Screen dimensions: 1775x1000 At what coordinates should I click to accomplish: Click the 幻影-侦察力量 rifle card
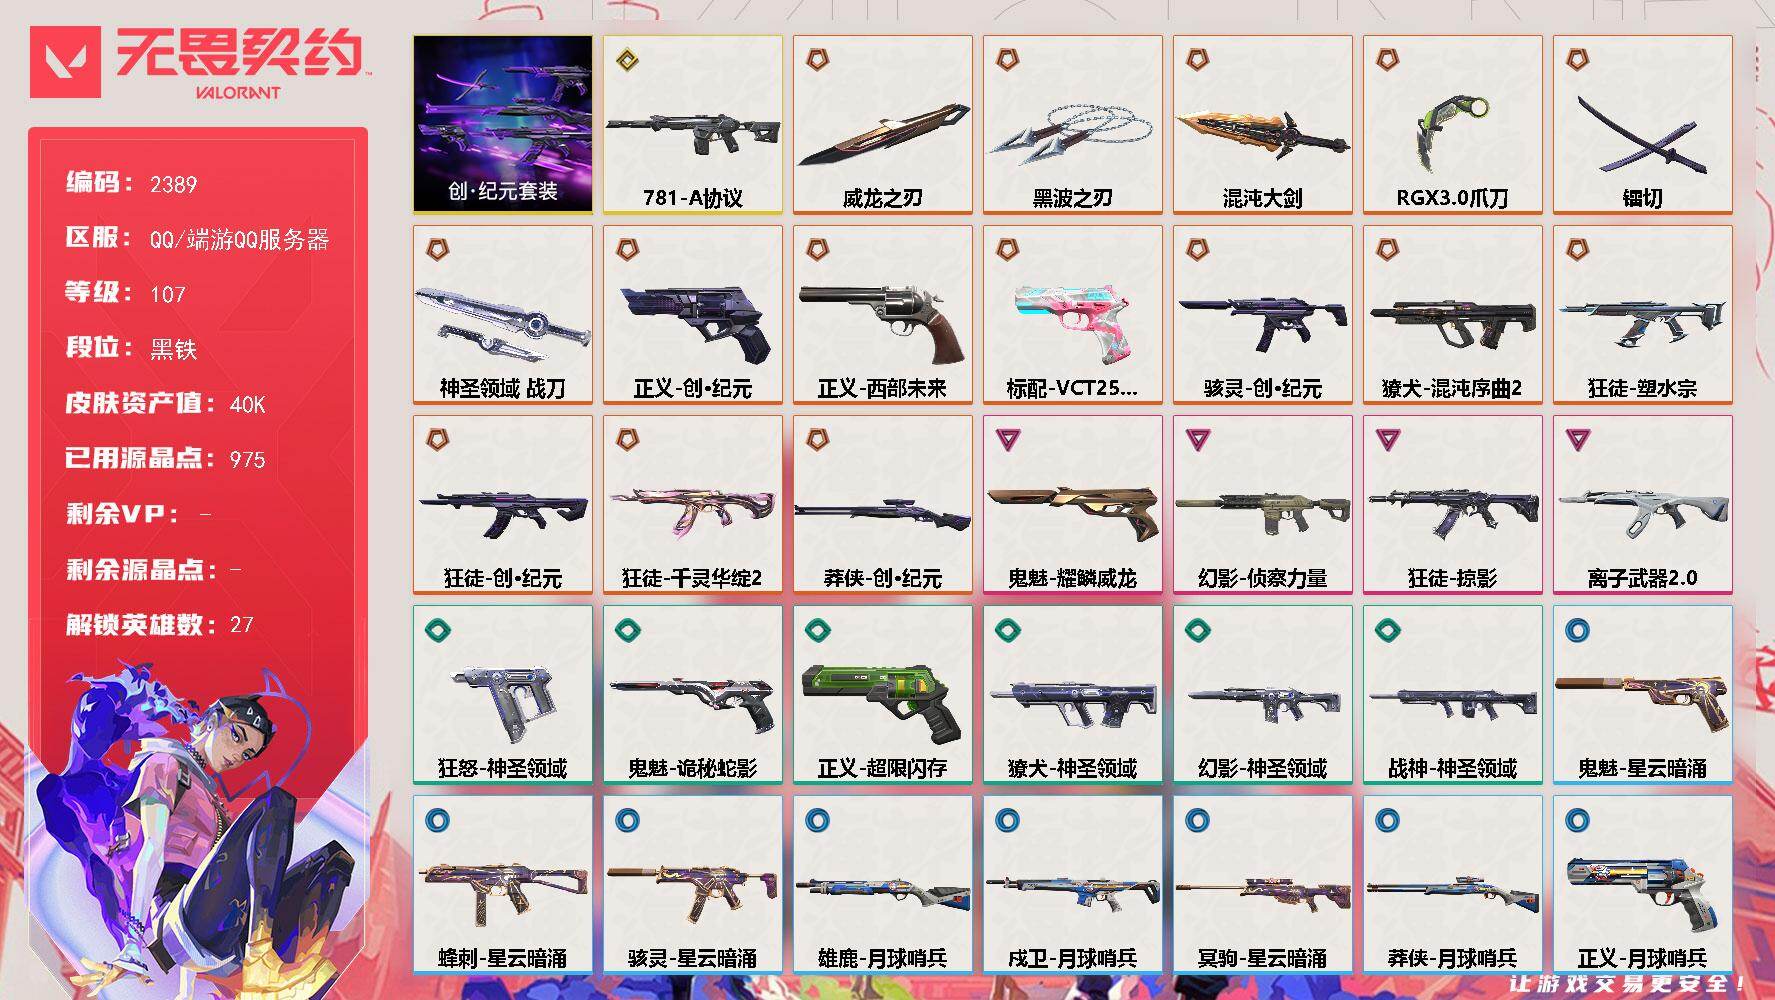coord(1263,504)
